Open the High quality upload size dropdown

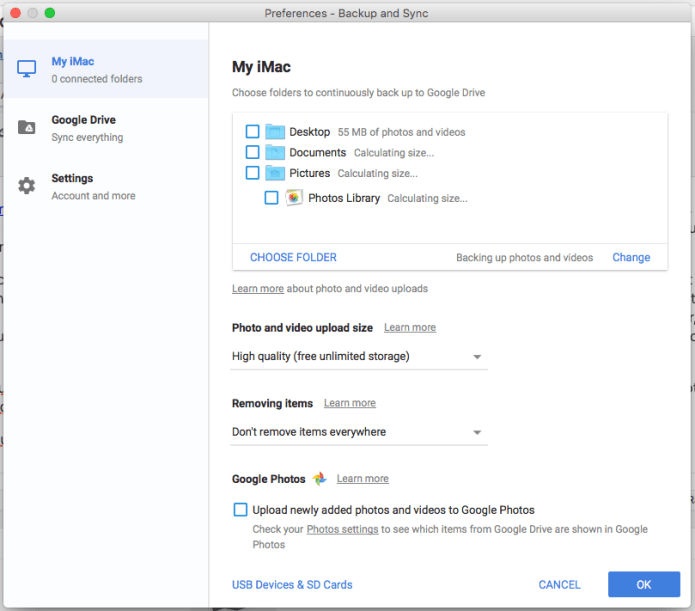[359, 357]
